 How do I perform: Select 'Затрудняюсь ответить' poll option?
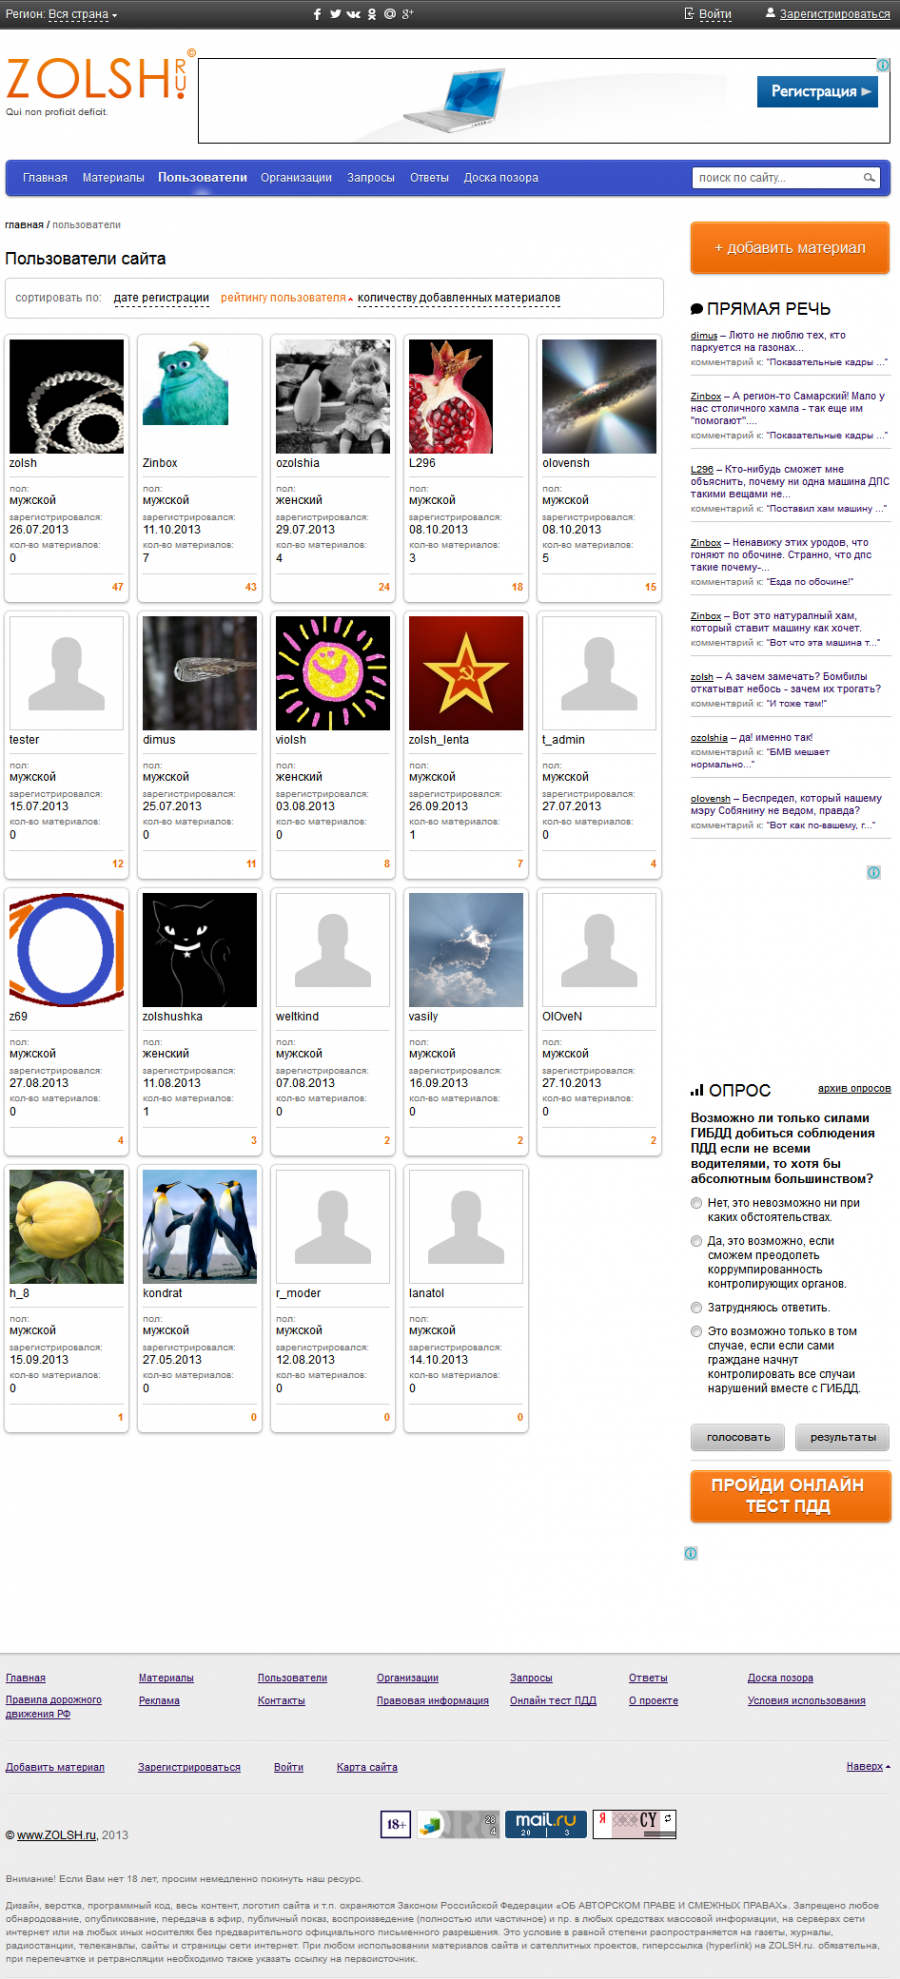[x=696, y=1308]
